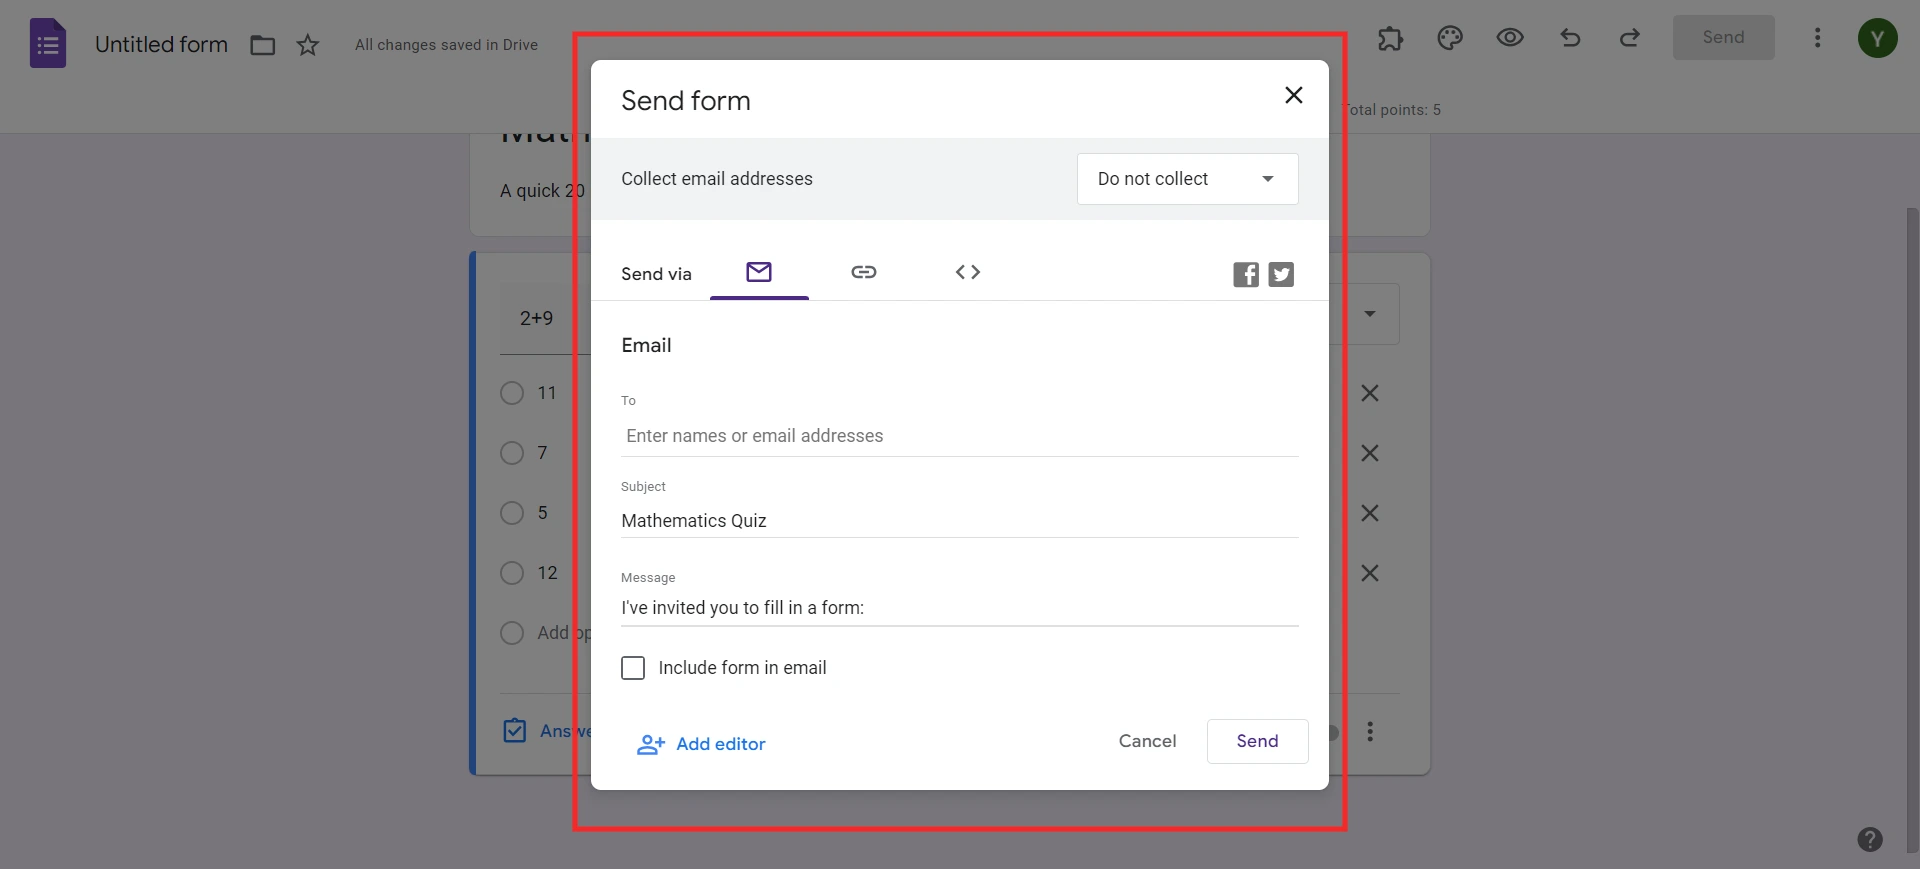Image resolution: width=1920 pixels, height=869 pixels.
Task: Close the Send form dialog
Action: (x=1293, y=95)
